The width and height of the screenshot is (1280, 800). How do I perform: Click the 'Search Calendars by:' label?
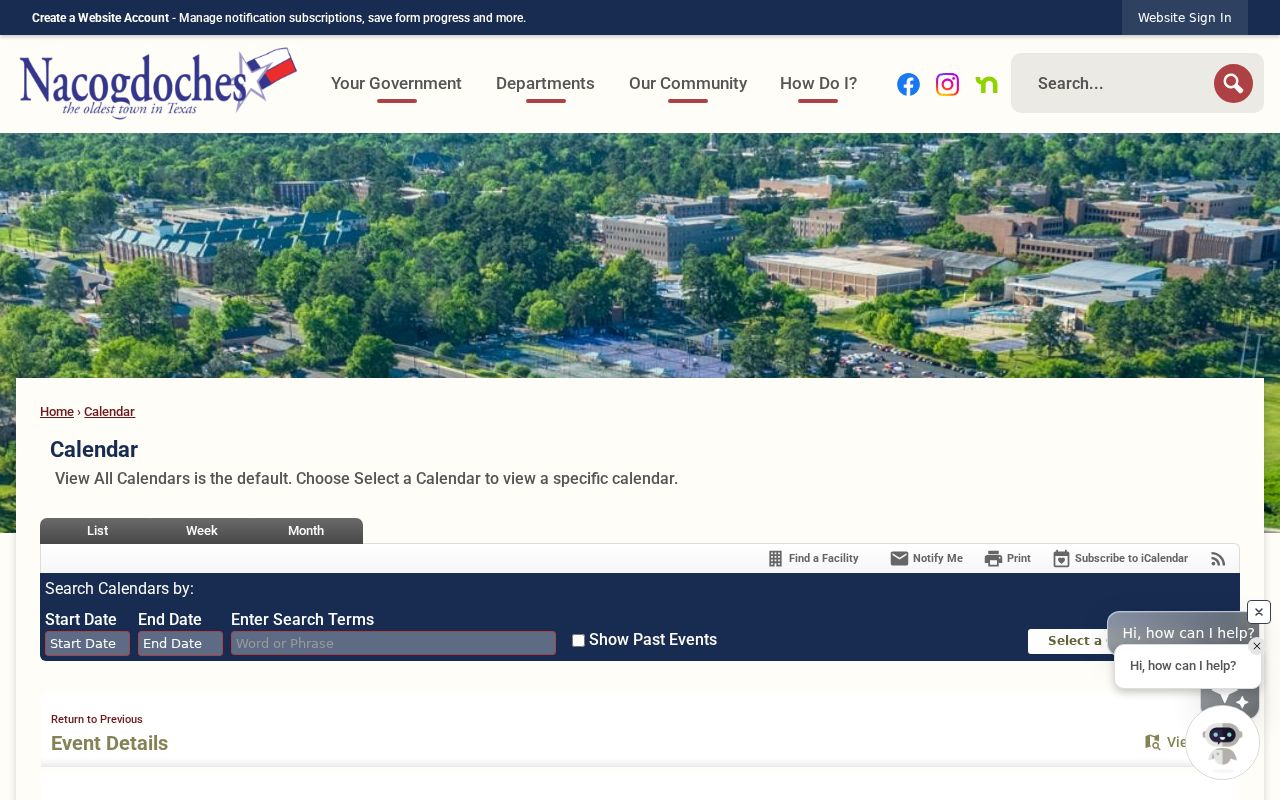119,589
